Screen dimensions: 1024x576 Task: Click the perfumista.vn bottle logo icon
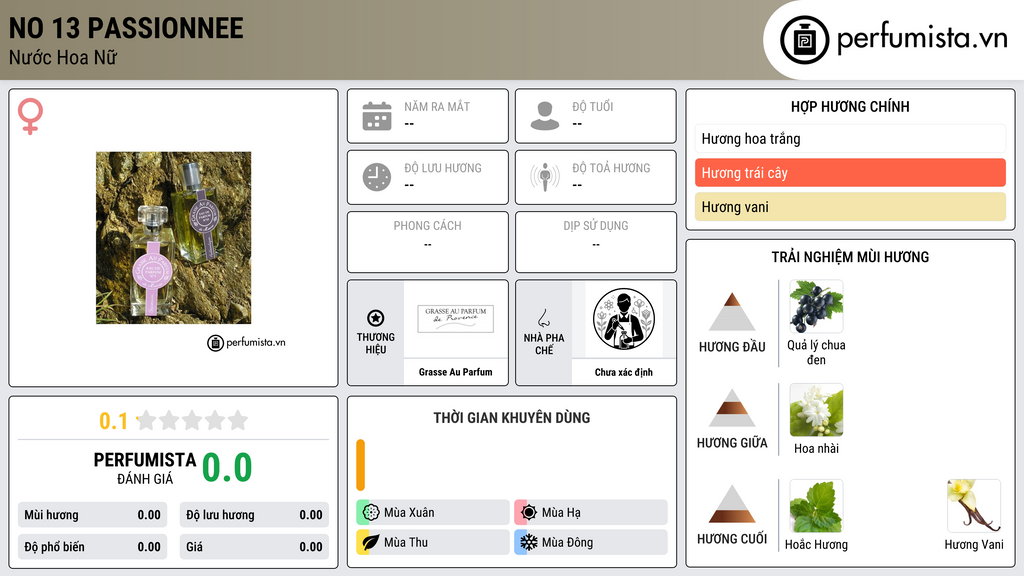(804, 40)
